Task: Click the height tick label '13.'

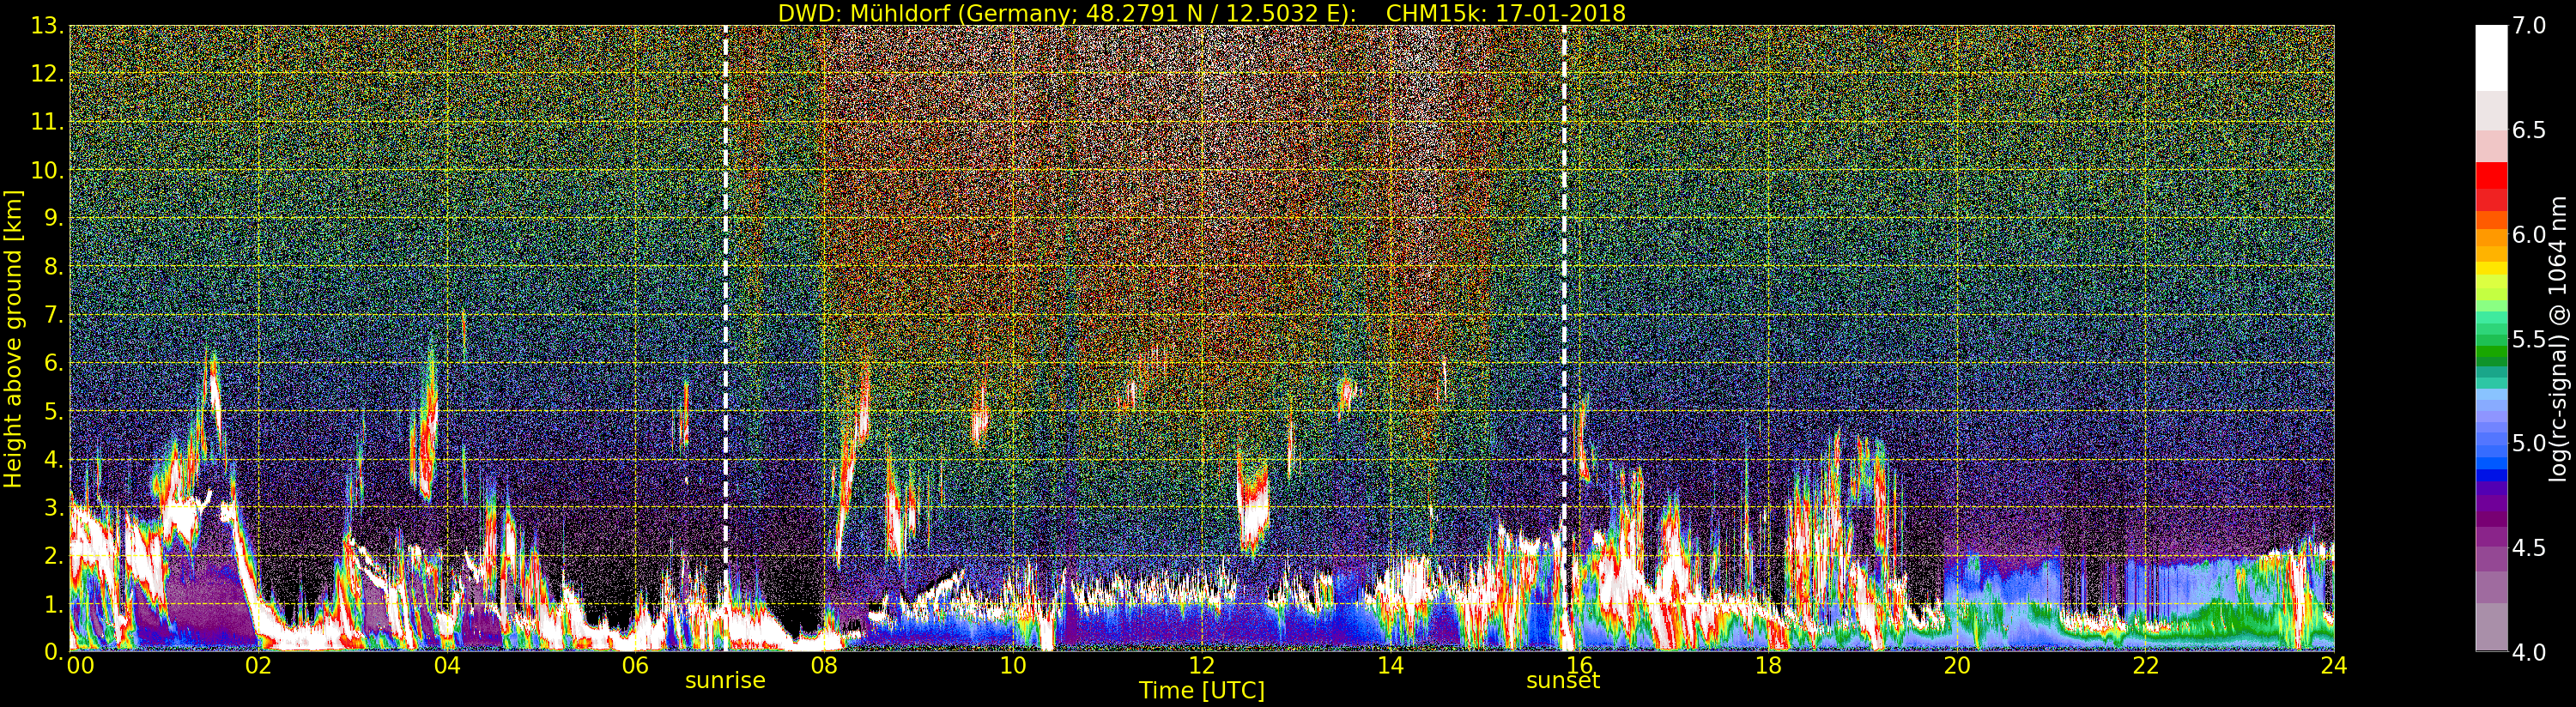Action: (x=48, y=26)
